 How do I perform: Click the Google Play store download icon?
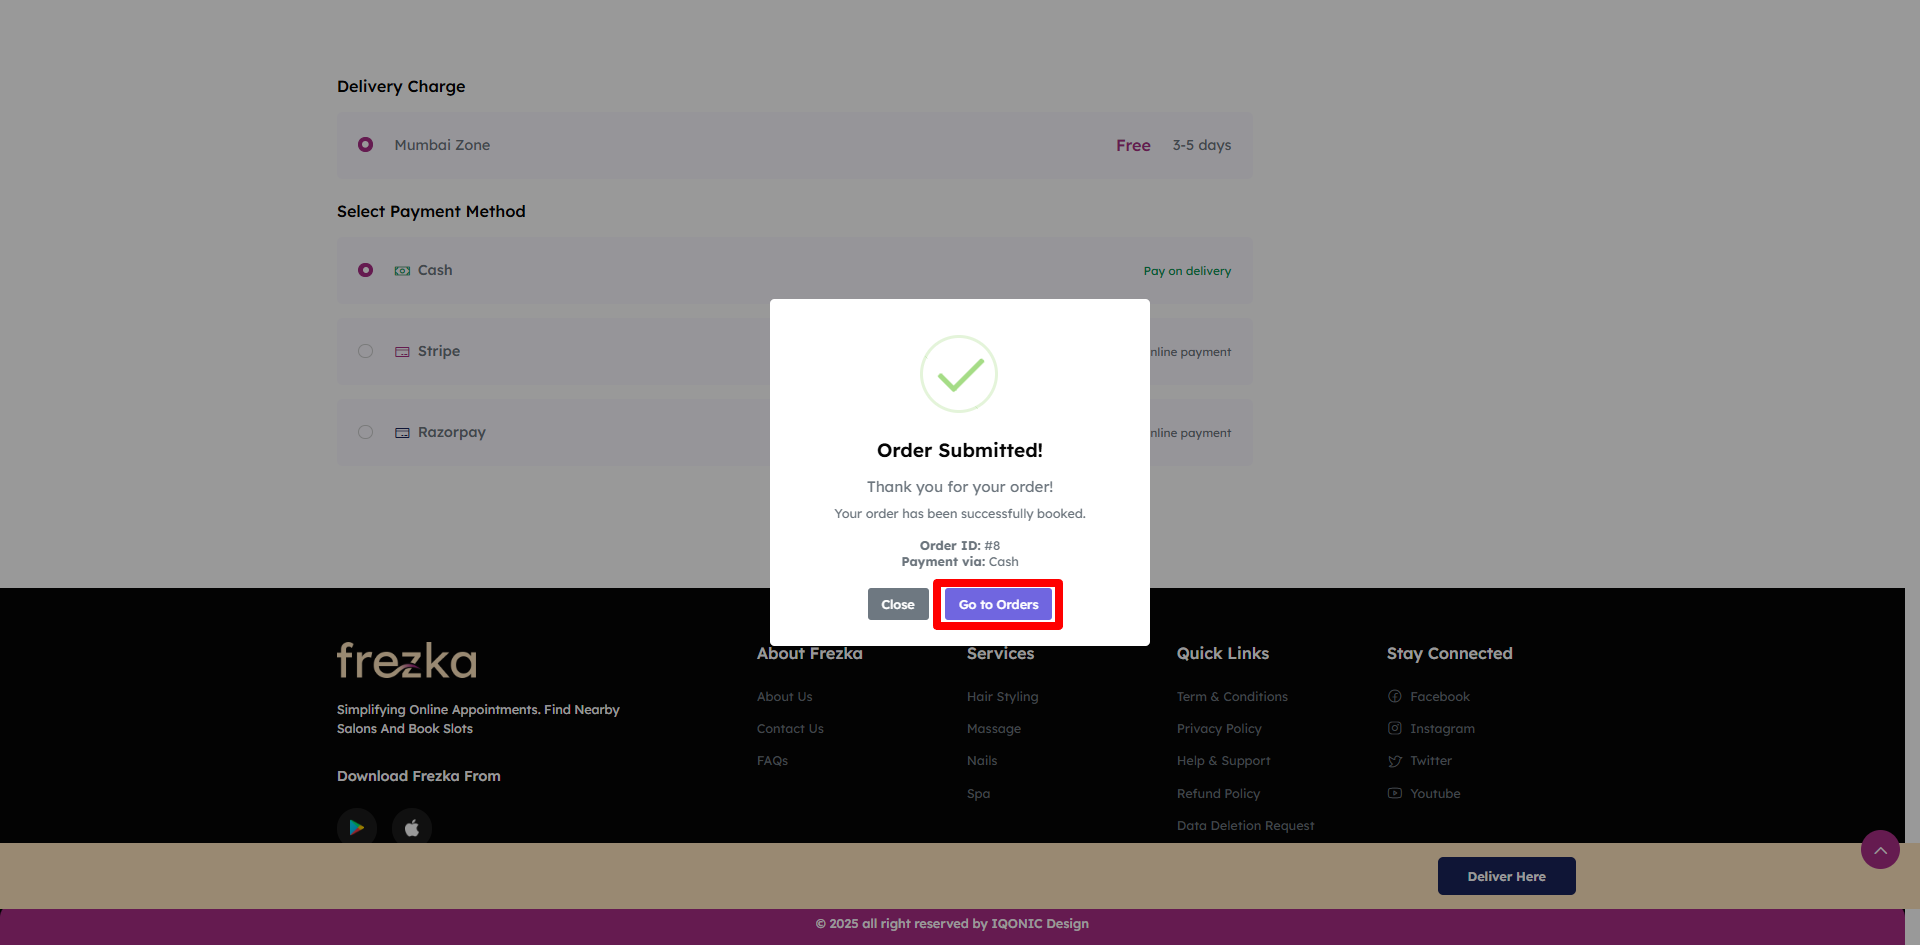[x=356, y=827]
